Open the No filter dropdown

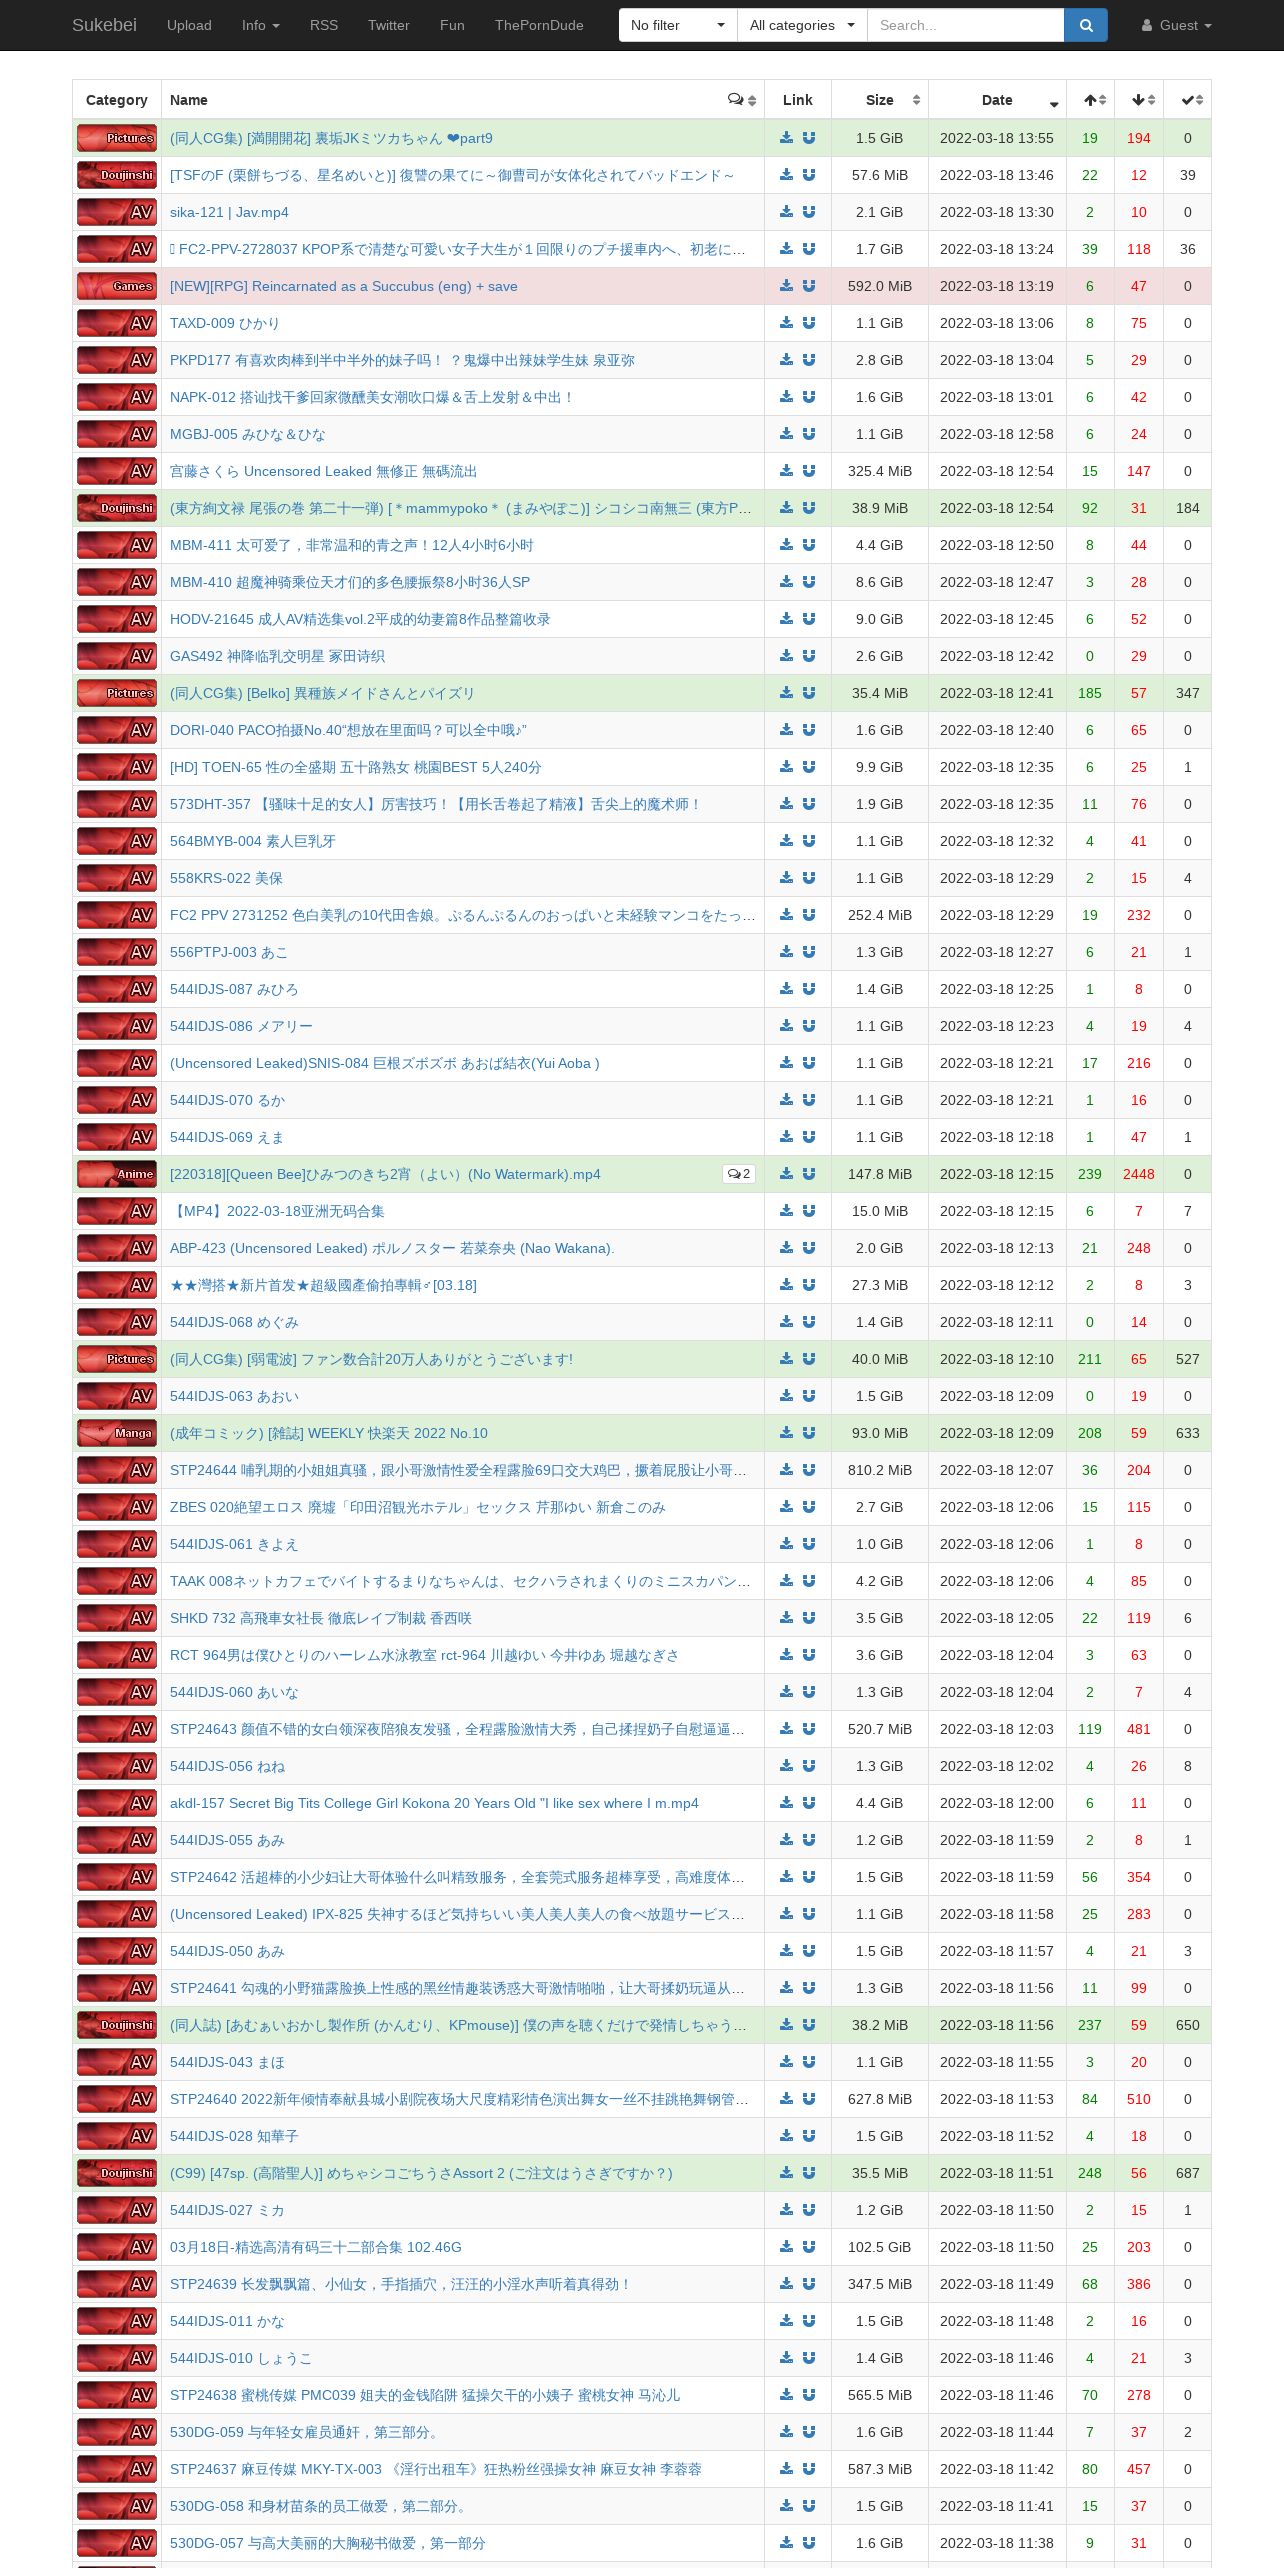pyautogui.click(x=678, y=25)
